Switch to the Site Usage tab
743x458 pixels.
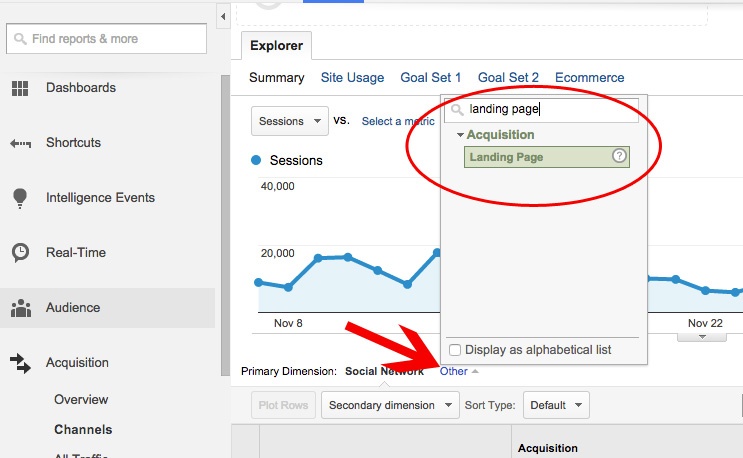click(352, 77)
